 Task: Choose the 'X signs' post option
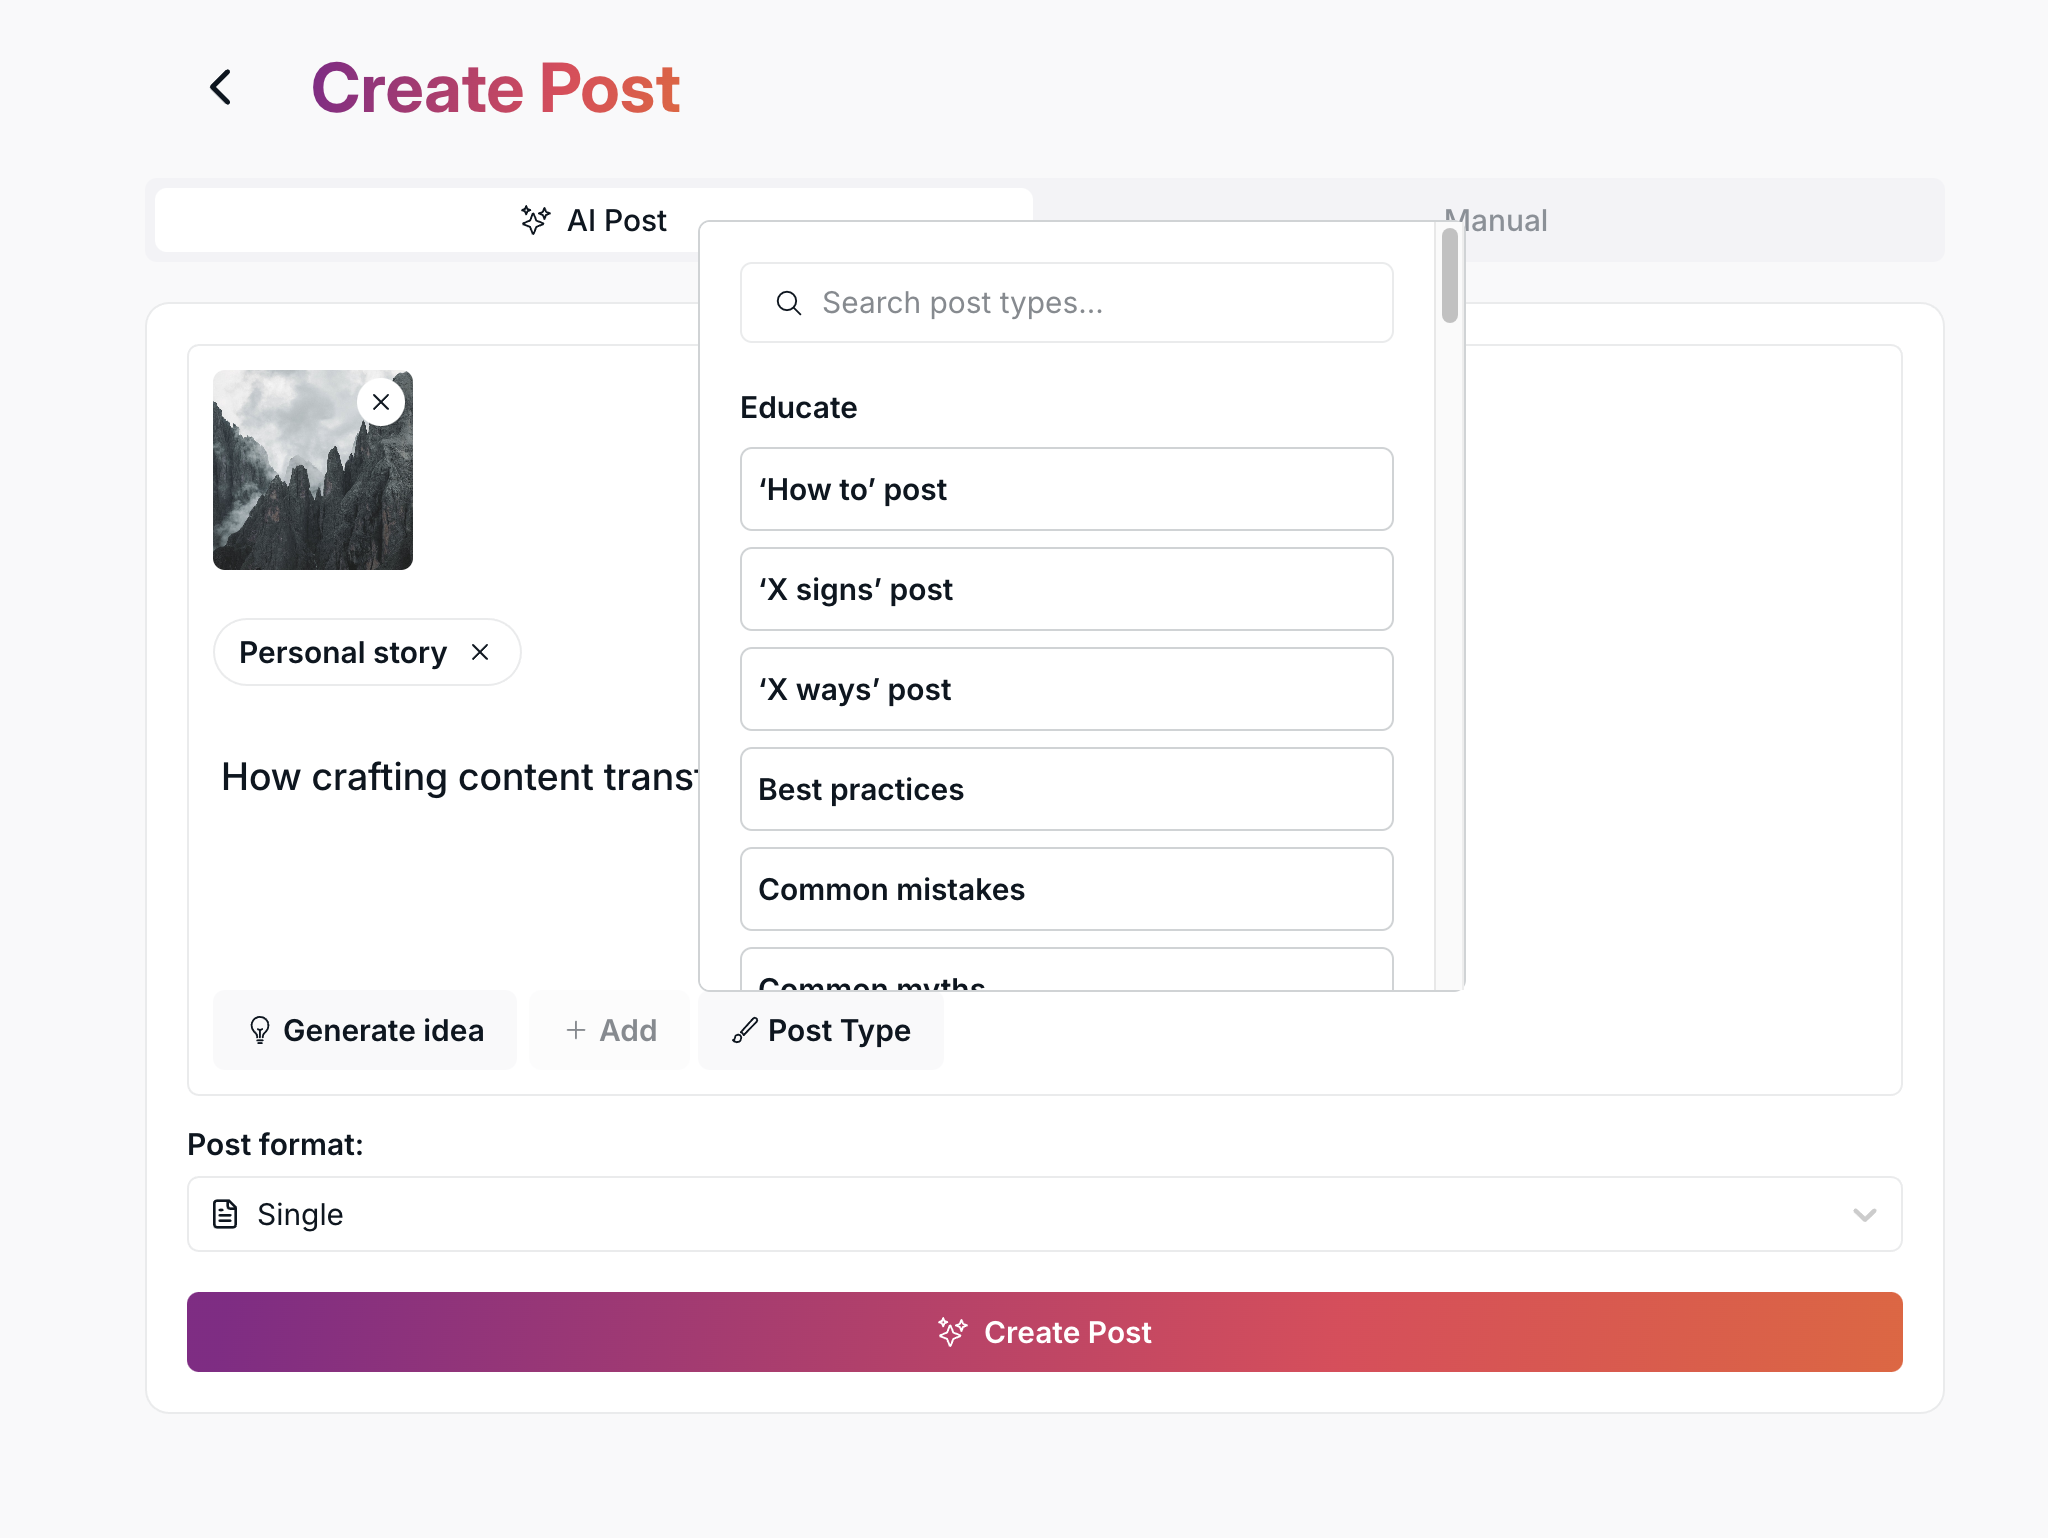click(x=1066, y=589)
